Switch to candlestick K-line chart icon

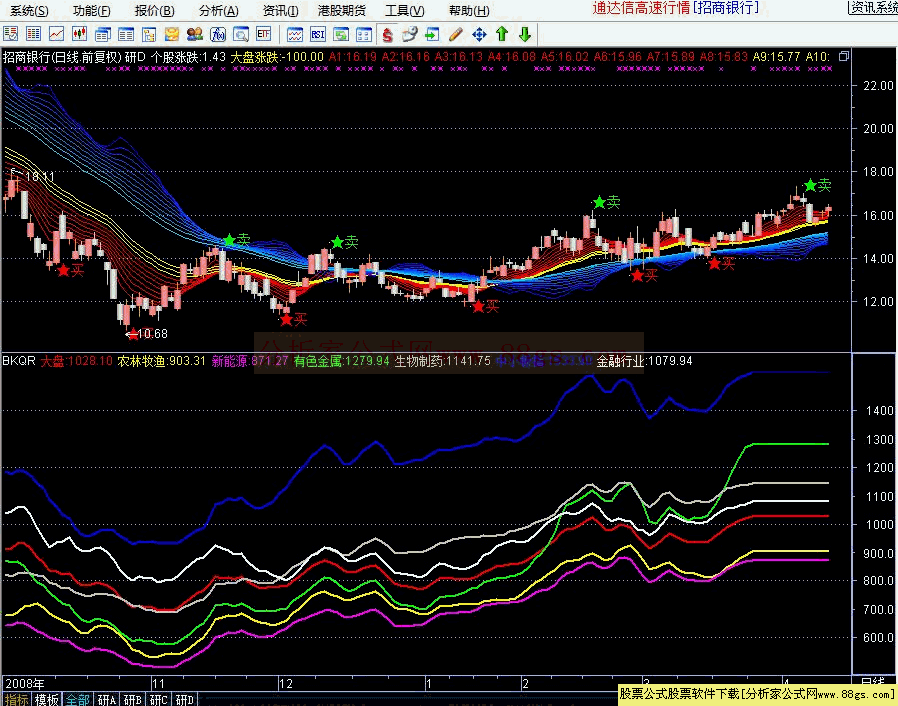[x=80, y=34]
